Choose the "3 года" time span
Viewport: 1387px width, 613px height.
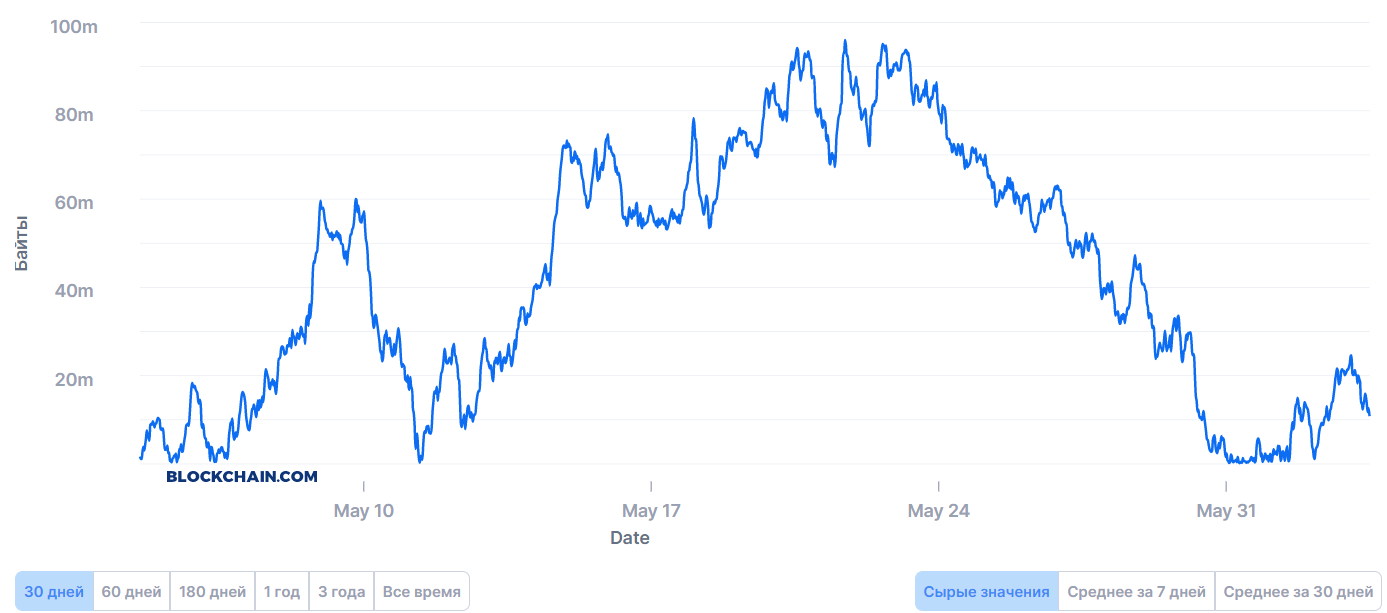click(341, 591)
